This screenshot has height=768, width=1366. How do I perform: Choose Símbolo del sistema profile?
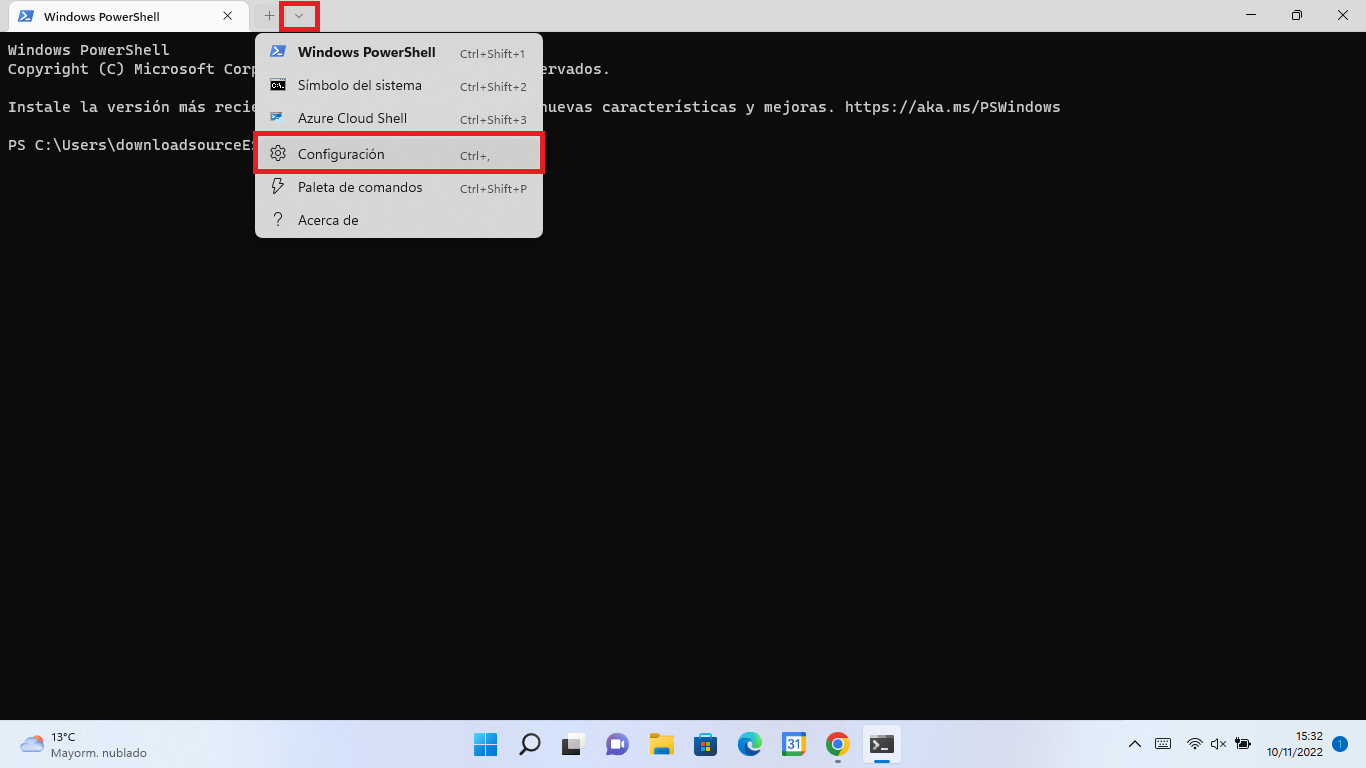399,85
